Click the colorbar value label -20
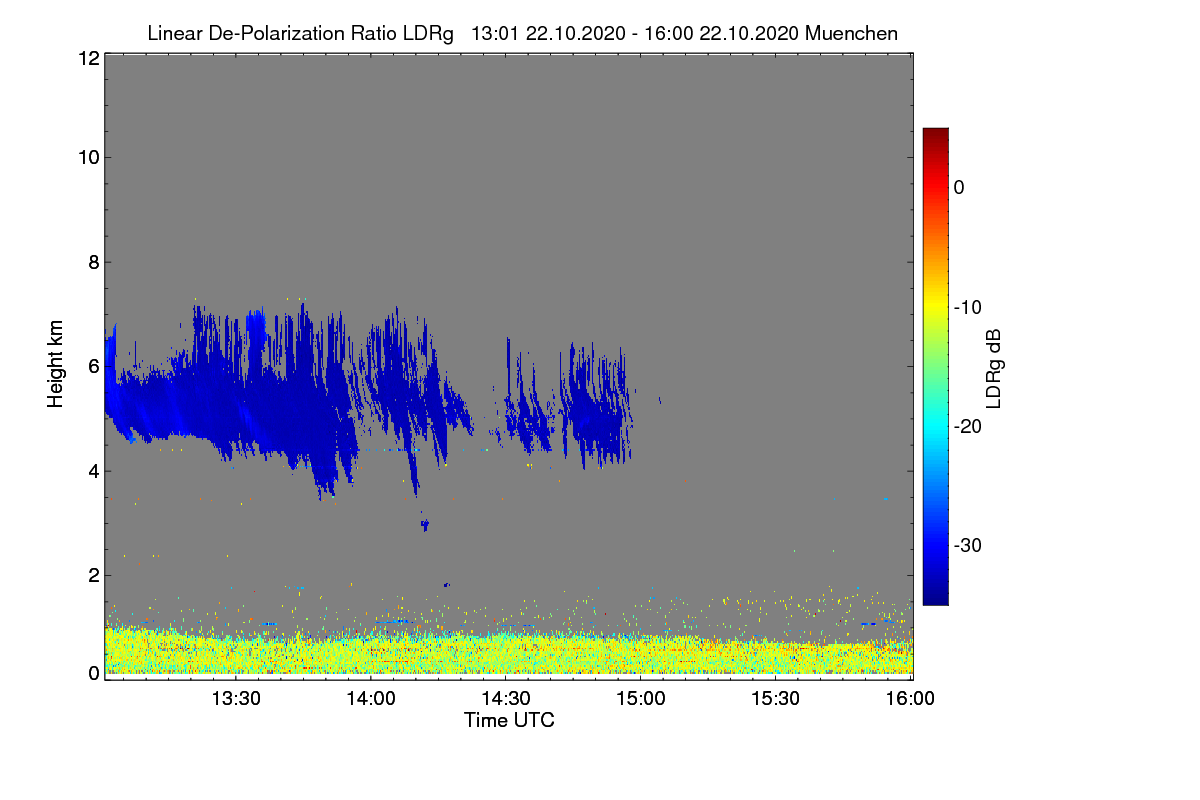The width and height of the screenshot is (1200, 800). point(967,427)
